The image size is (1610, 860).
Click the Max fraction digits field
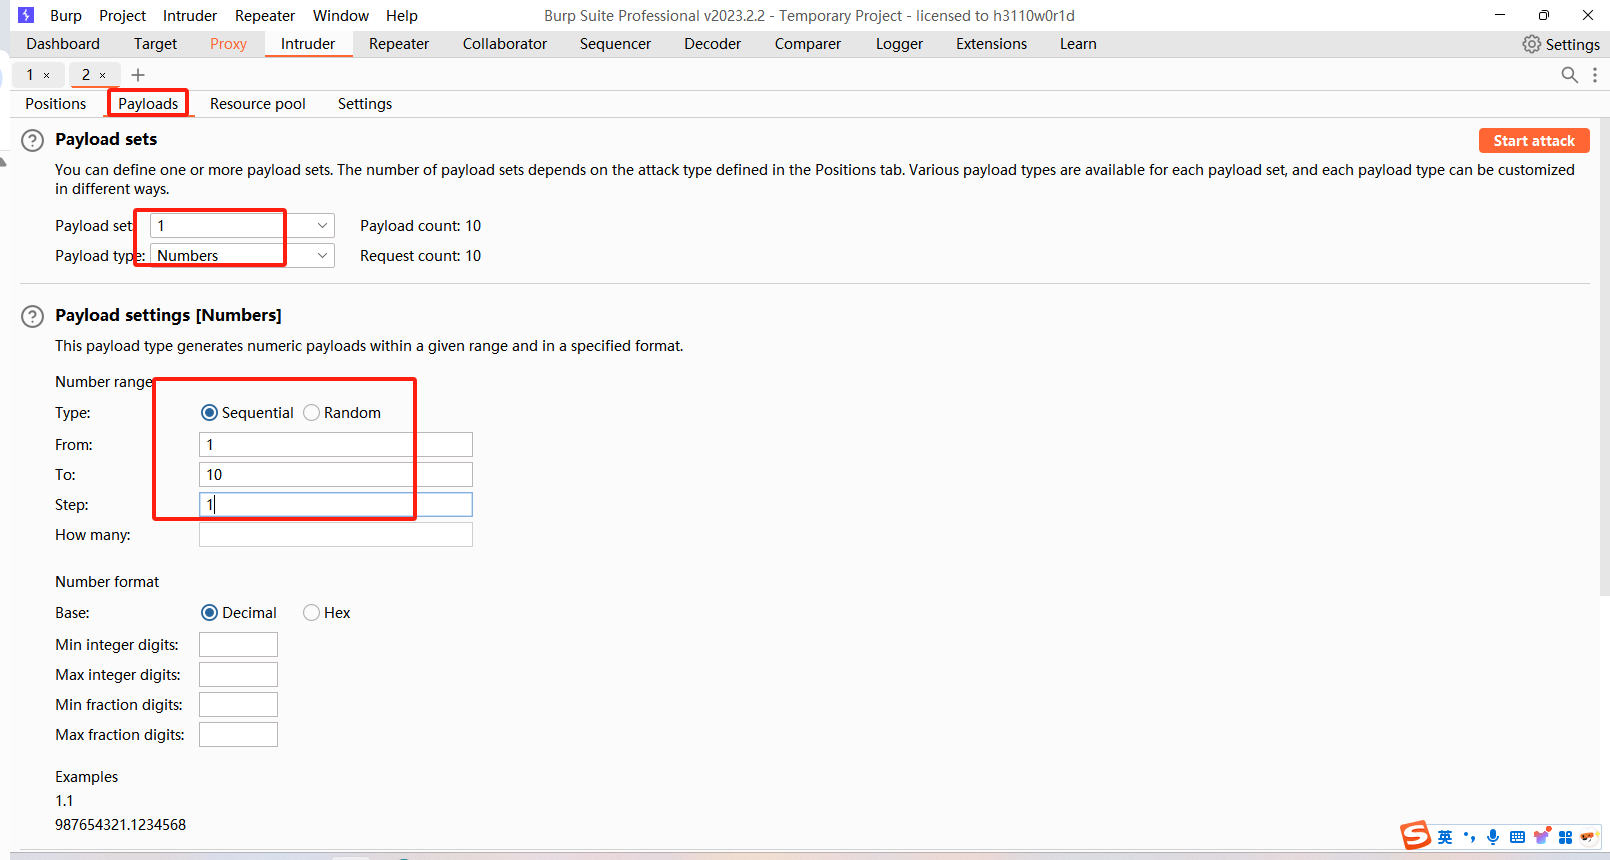[238, 735]
